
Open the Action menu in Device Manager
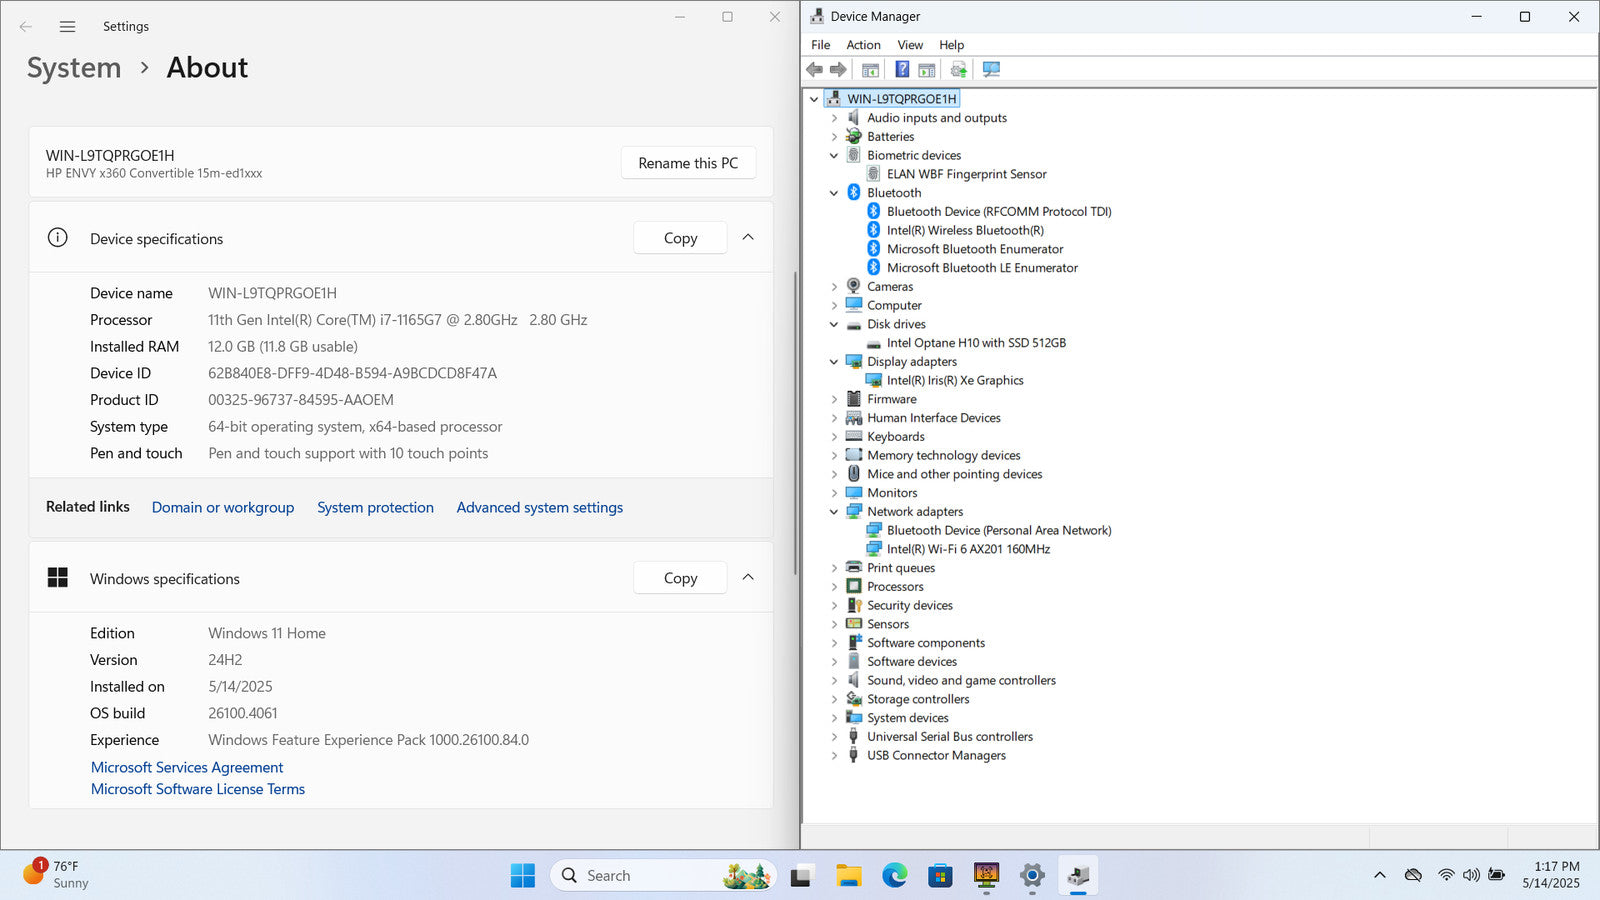point(863,45)
